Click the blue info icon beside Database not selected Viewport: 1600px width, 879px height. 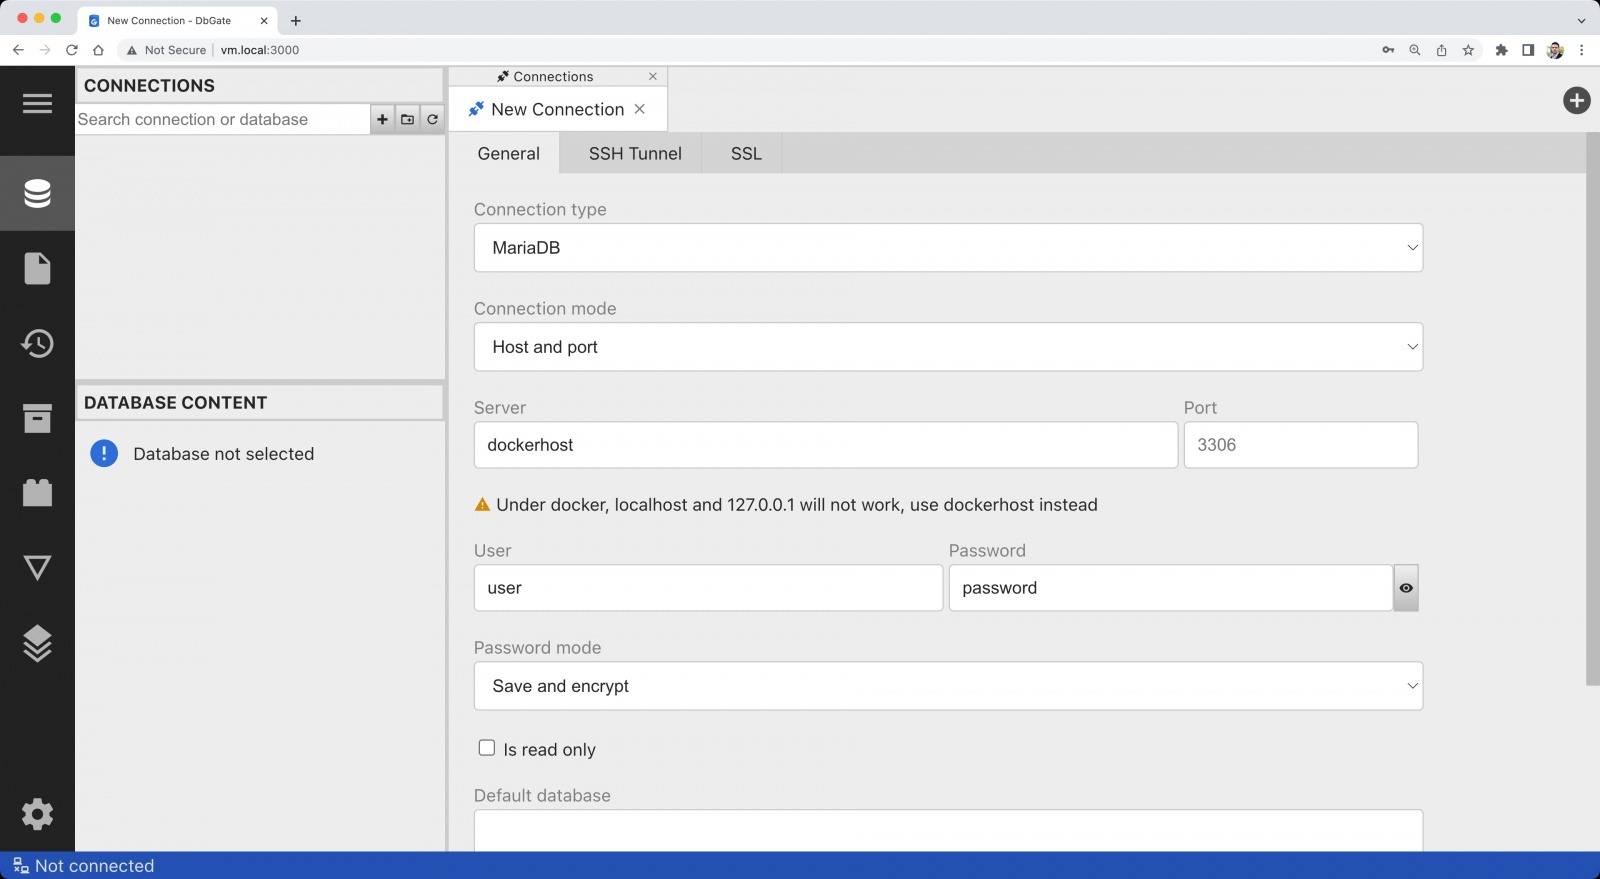coord(104,453)
